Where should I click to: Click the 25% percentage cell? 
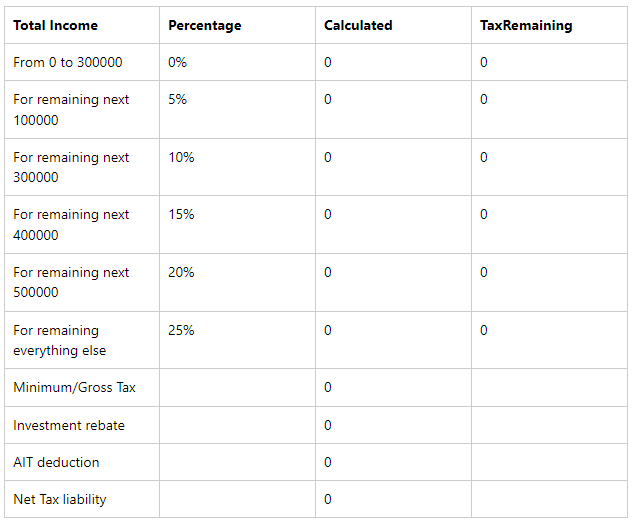[181, 330]
